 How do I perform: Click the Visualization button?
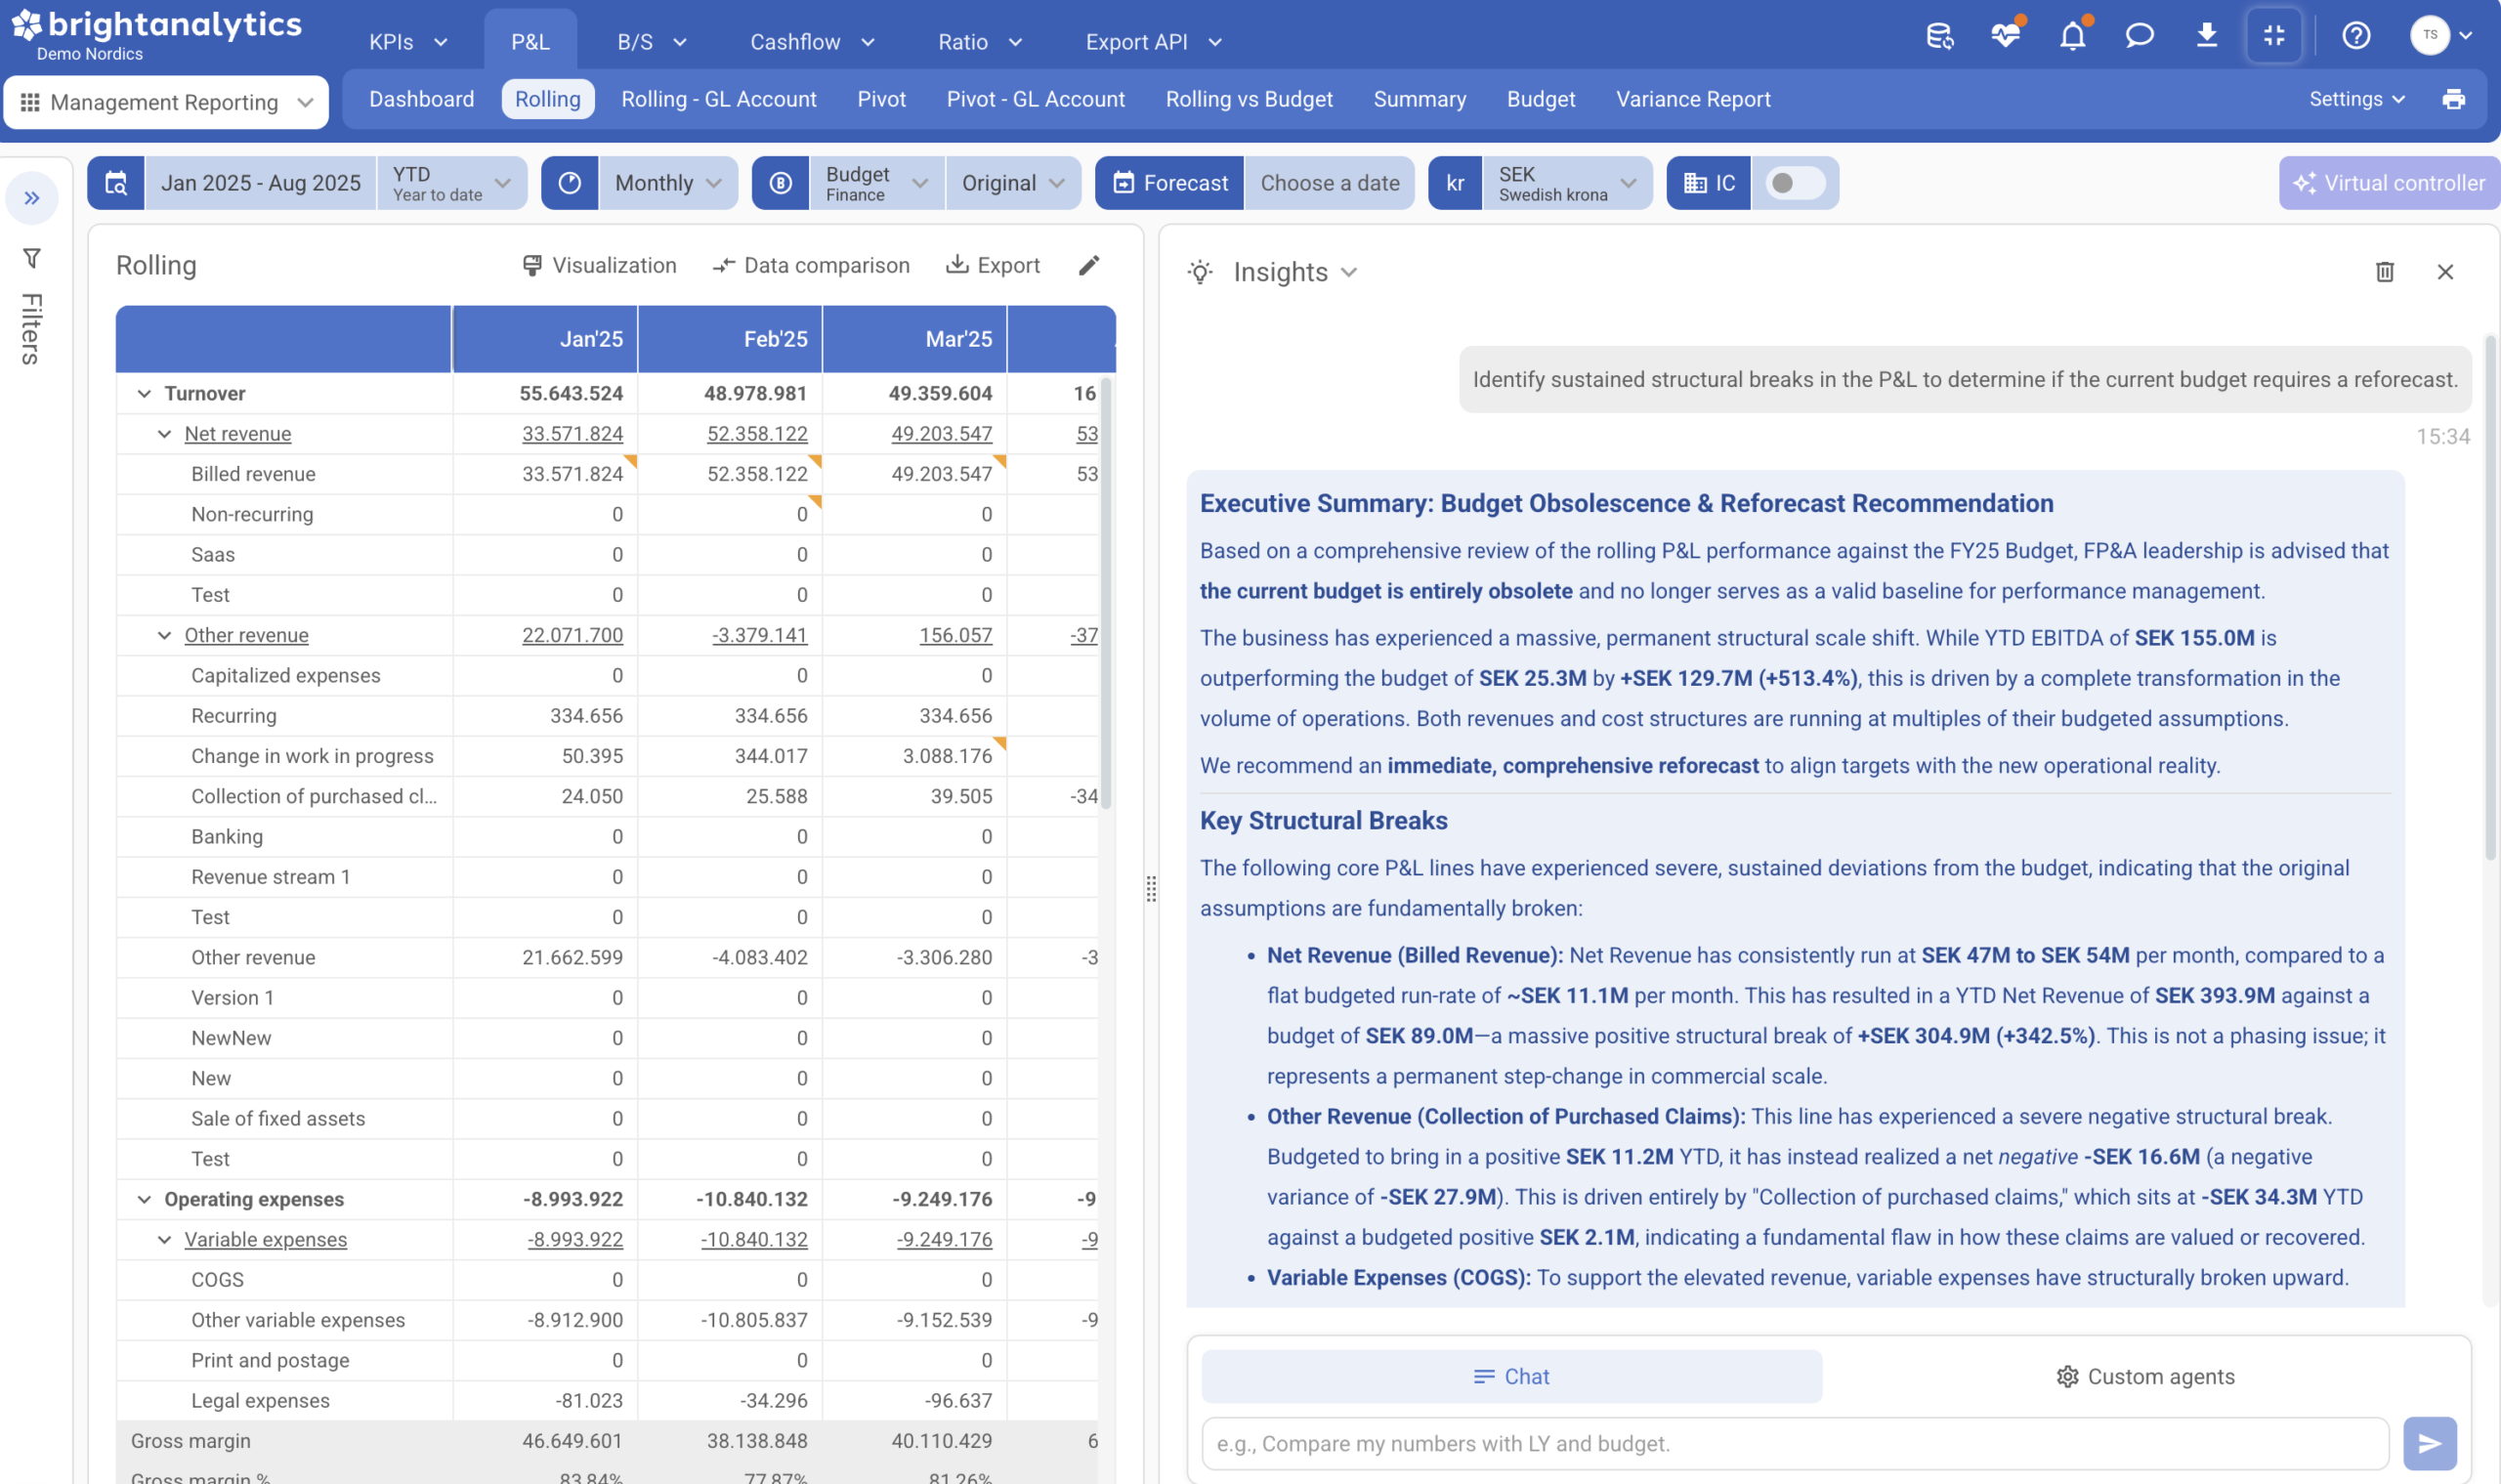pyautogui.click(x=599, y=265)
